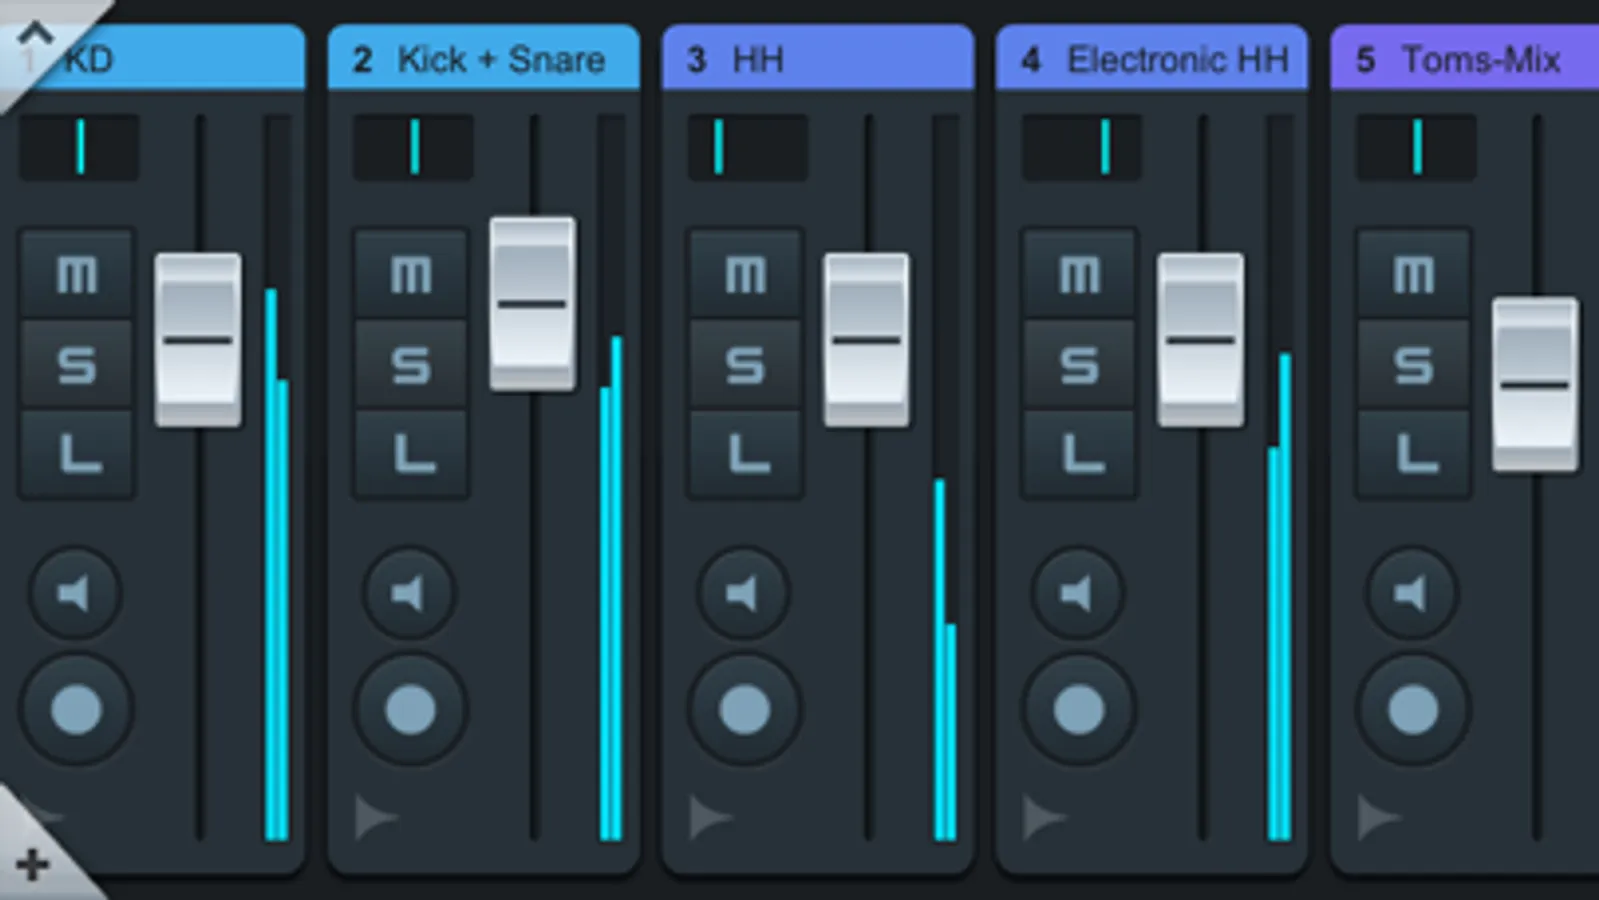Image resolution: width=1599 pixels, height=900 pixels.
Task: Select the Electronic HH channel header
Action: (1152, 59)
